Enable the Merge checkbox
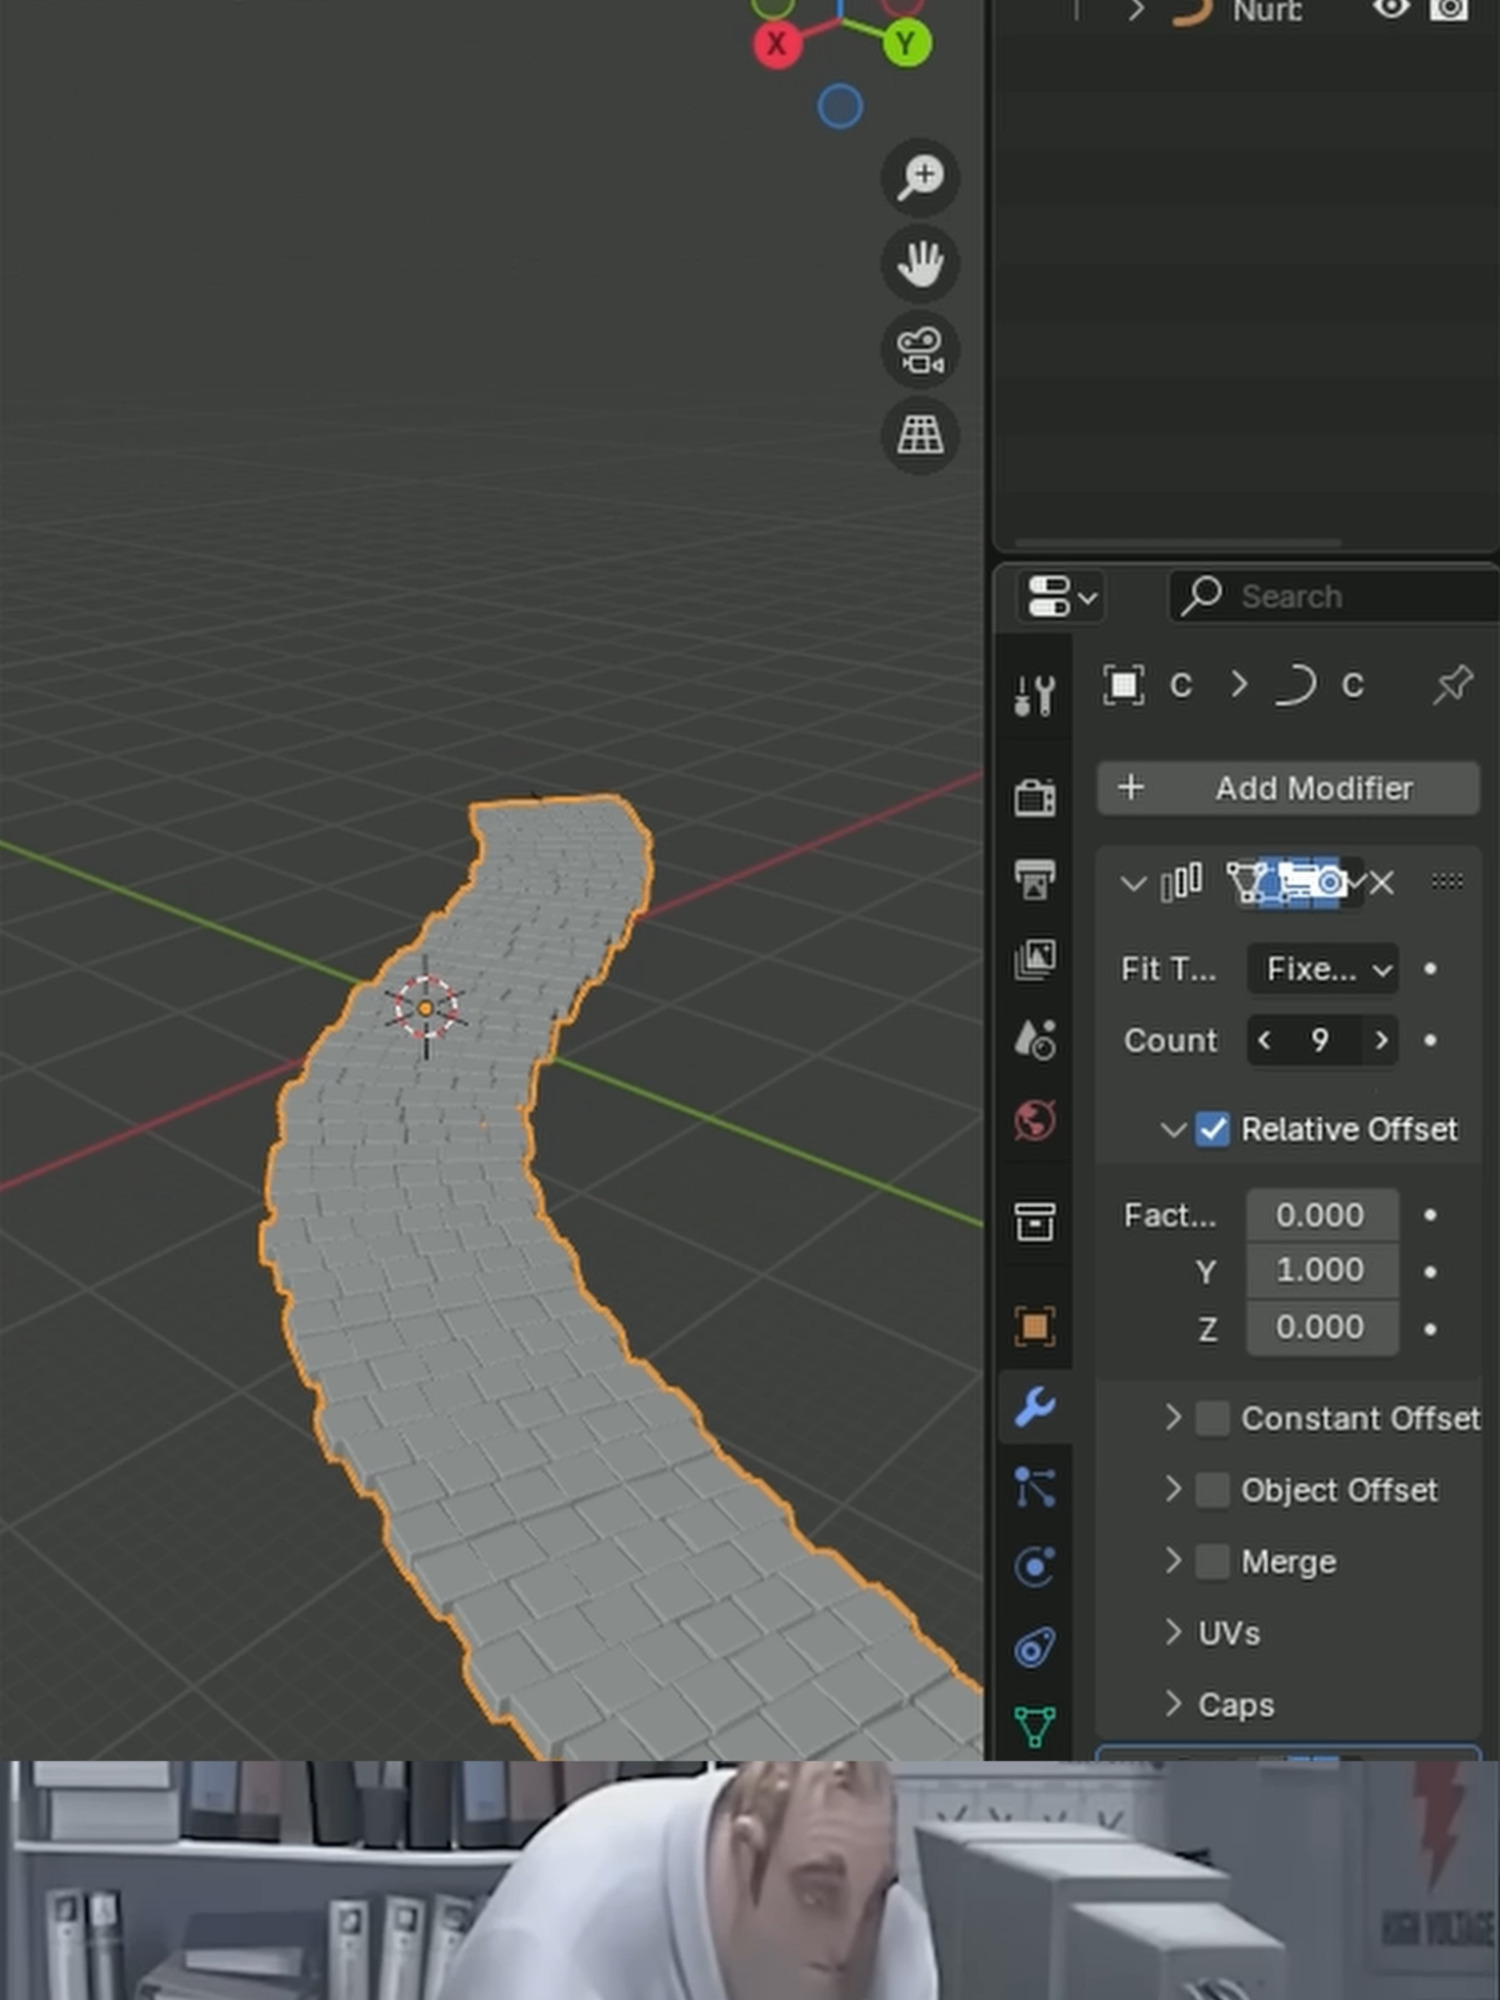The image size is (1500, 2000). [x=1212, y=1562]
